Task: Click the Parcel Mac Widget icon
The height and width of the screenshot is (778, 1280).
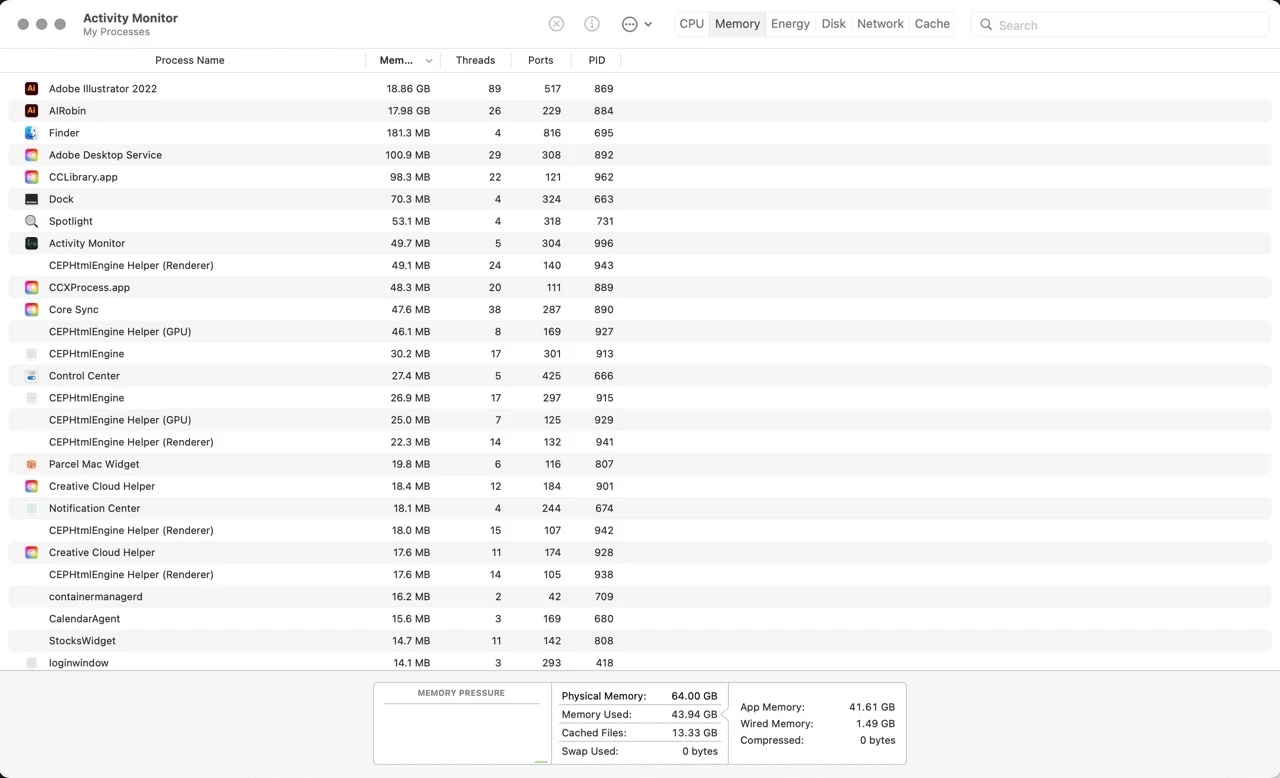Action: [x=31, y=464]
